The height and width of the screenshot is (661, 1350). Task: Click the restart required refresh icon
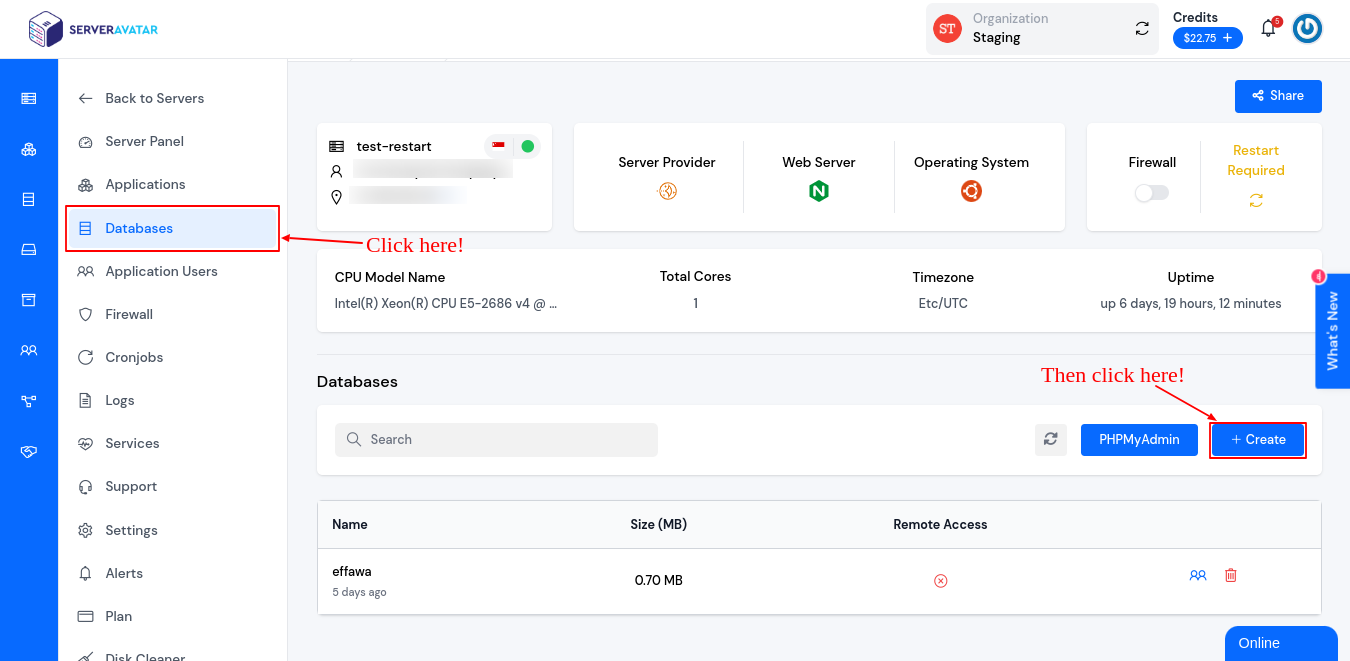tap(1256, 200)
